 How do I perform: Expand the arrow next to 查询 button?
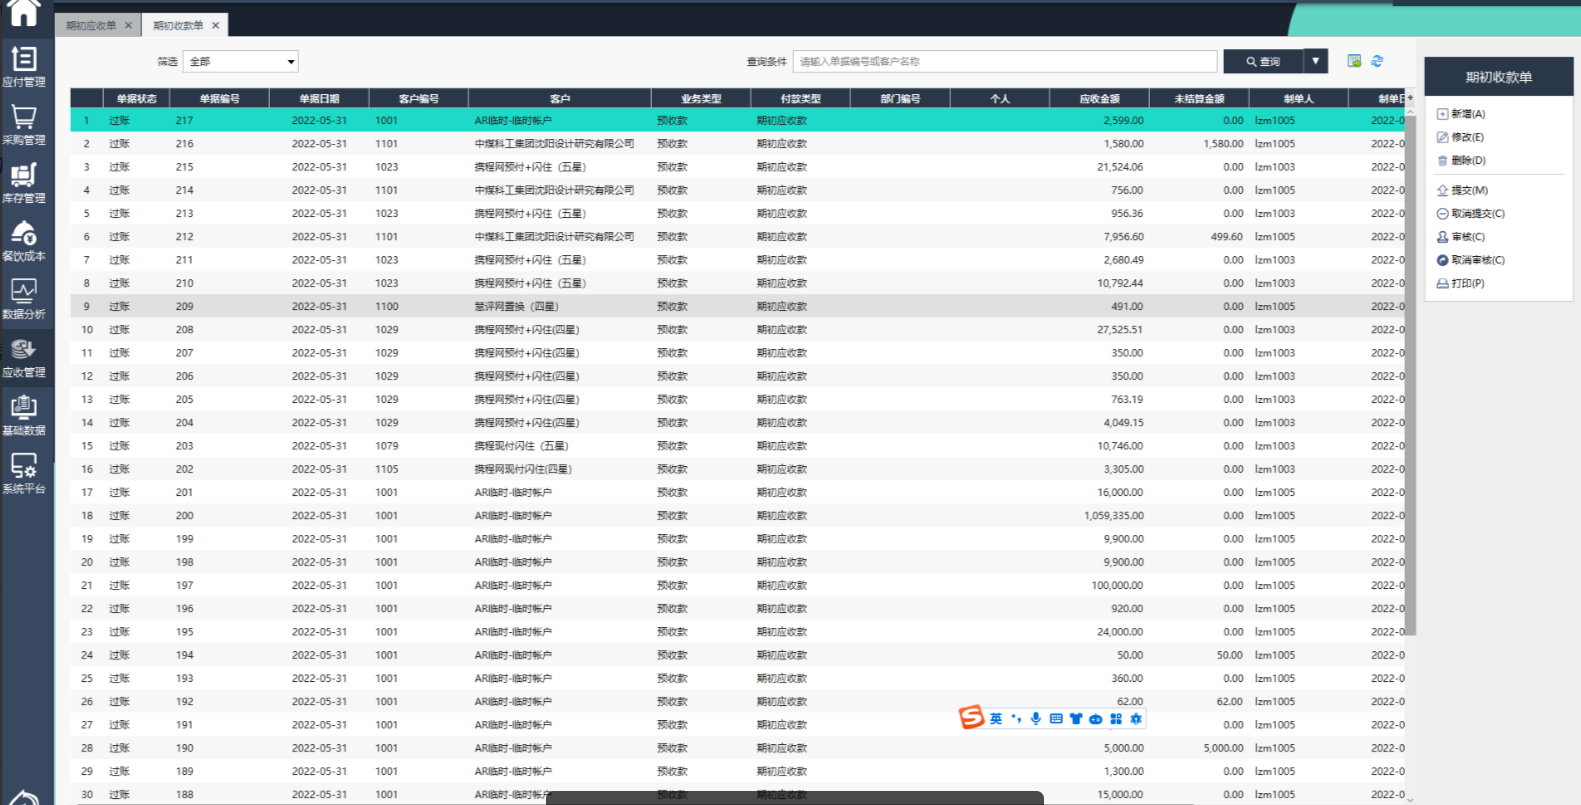(1316, 61)
